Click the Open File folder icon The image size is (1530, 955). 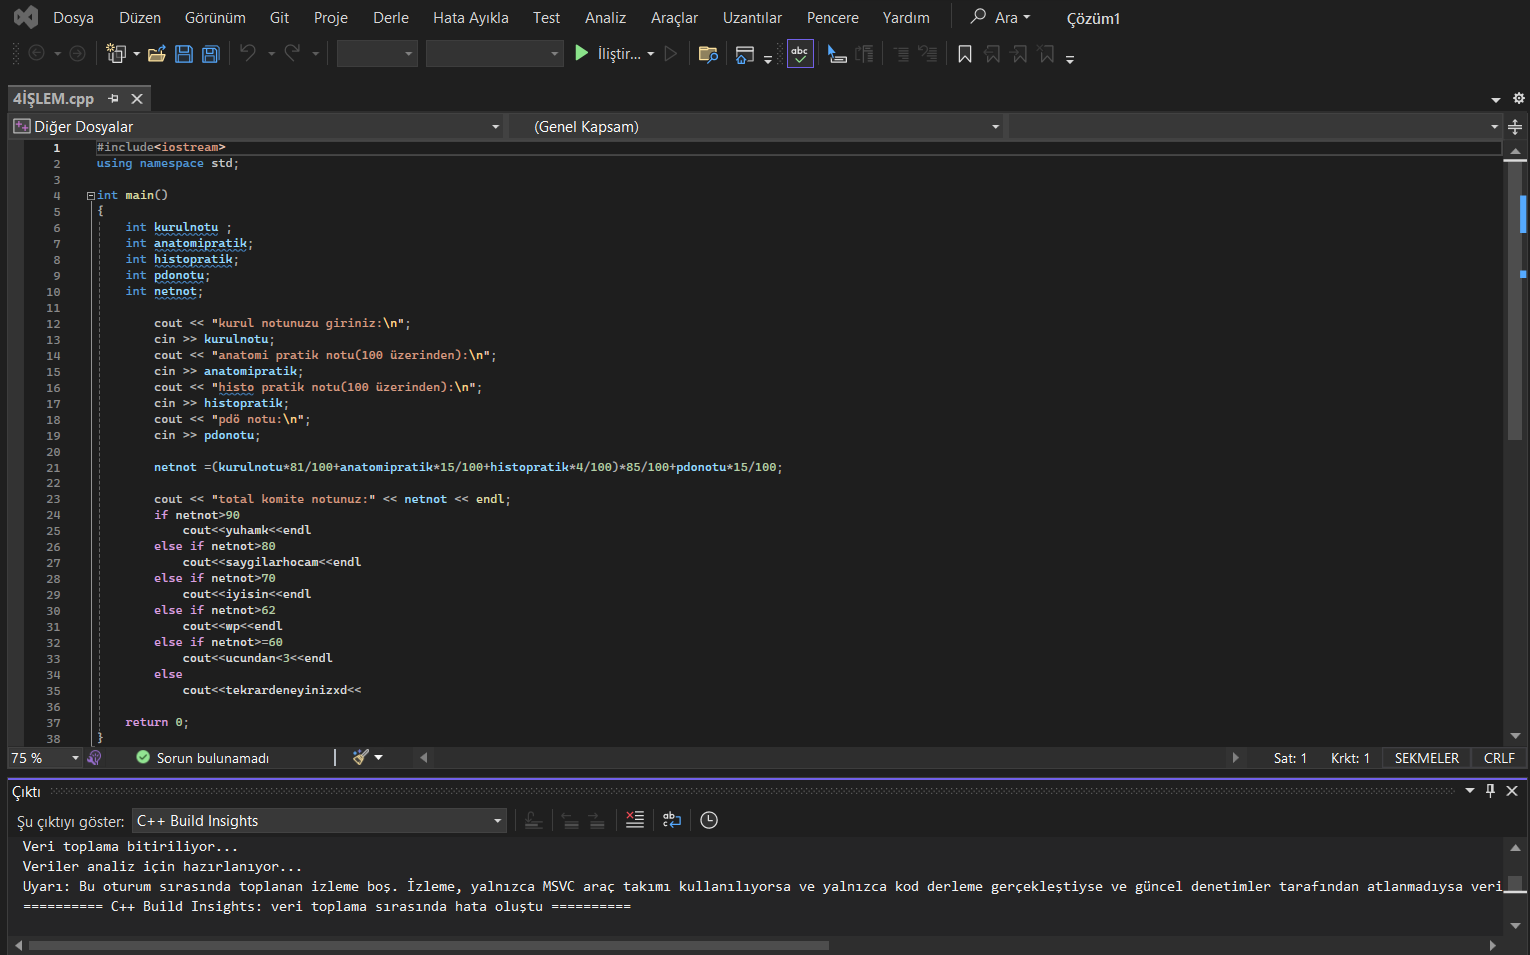(x=157, y=54)
